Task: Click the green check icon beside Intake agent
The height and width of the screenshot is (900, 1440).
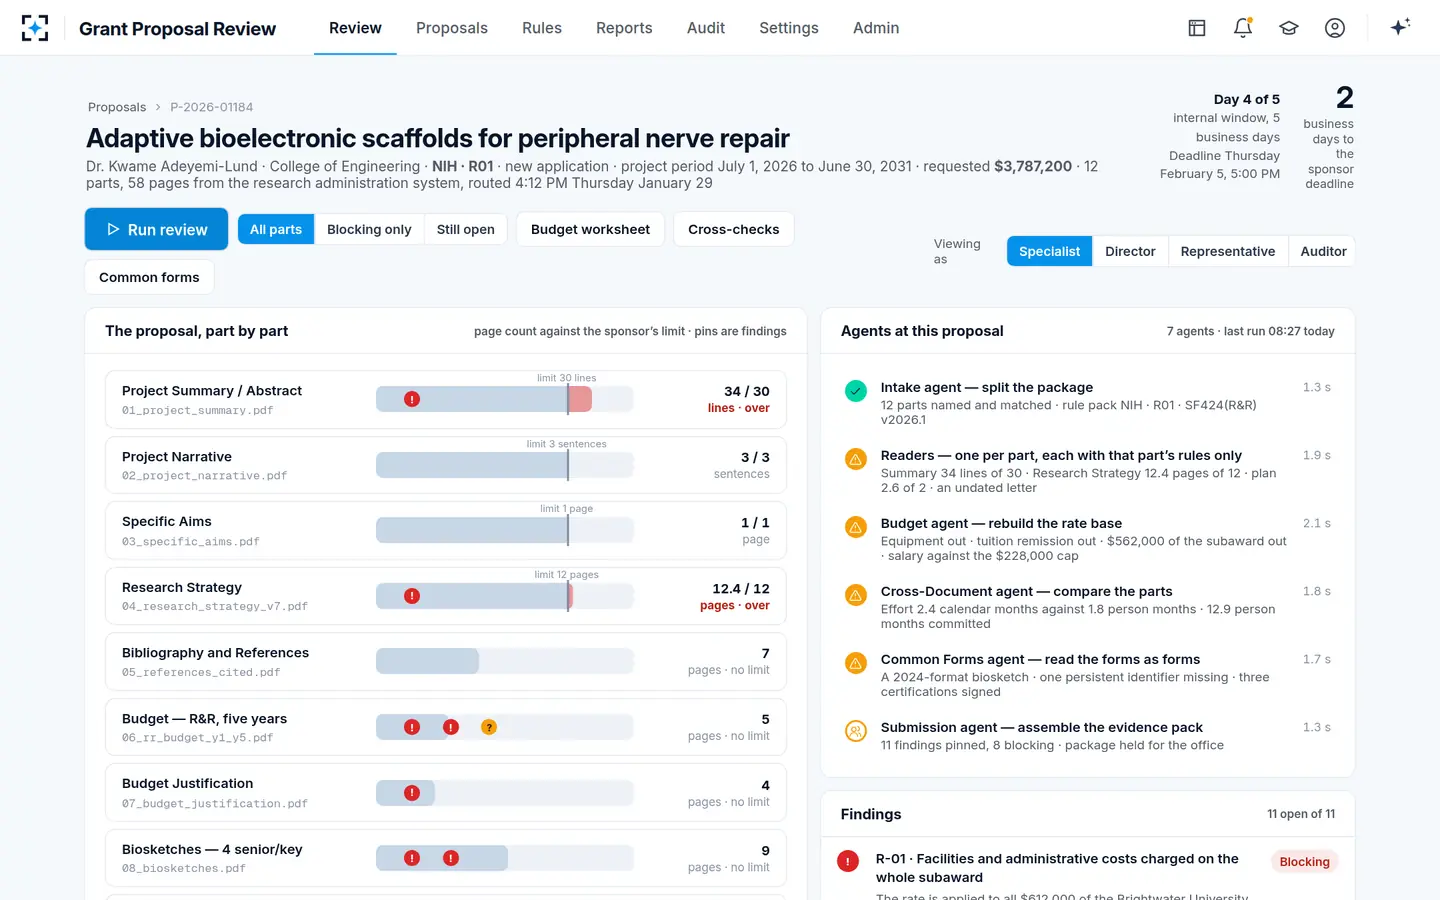Action: tap(856, 391)
